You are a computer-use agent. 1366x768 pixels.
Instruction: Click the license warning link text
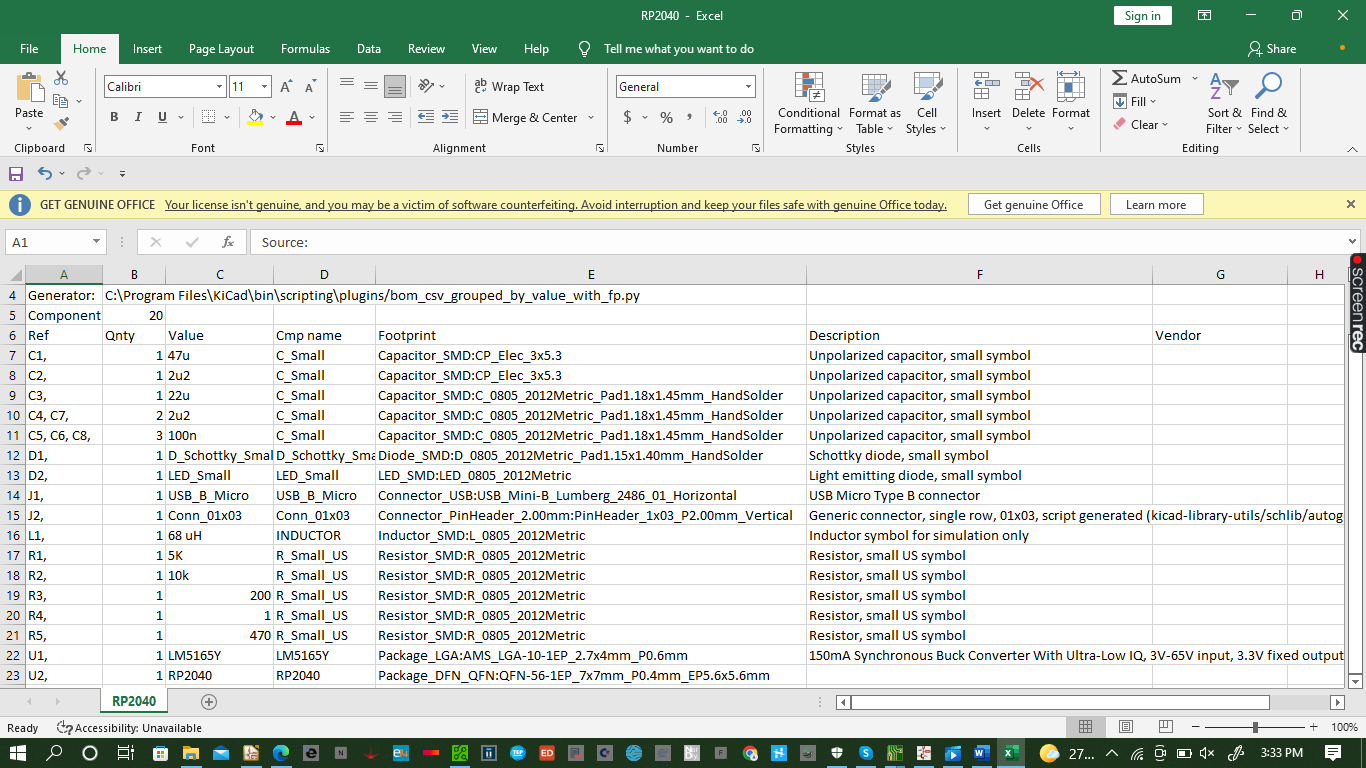pos(555,204)
